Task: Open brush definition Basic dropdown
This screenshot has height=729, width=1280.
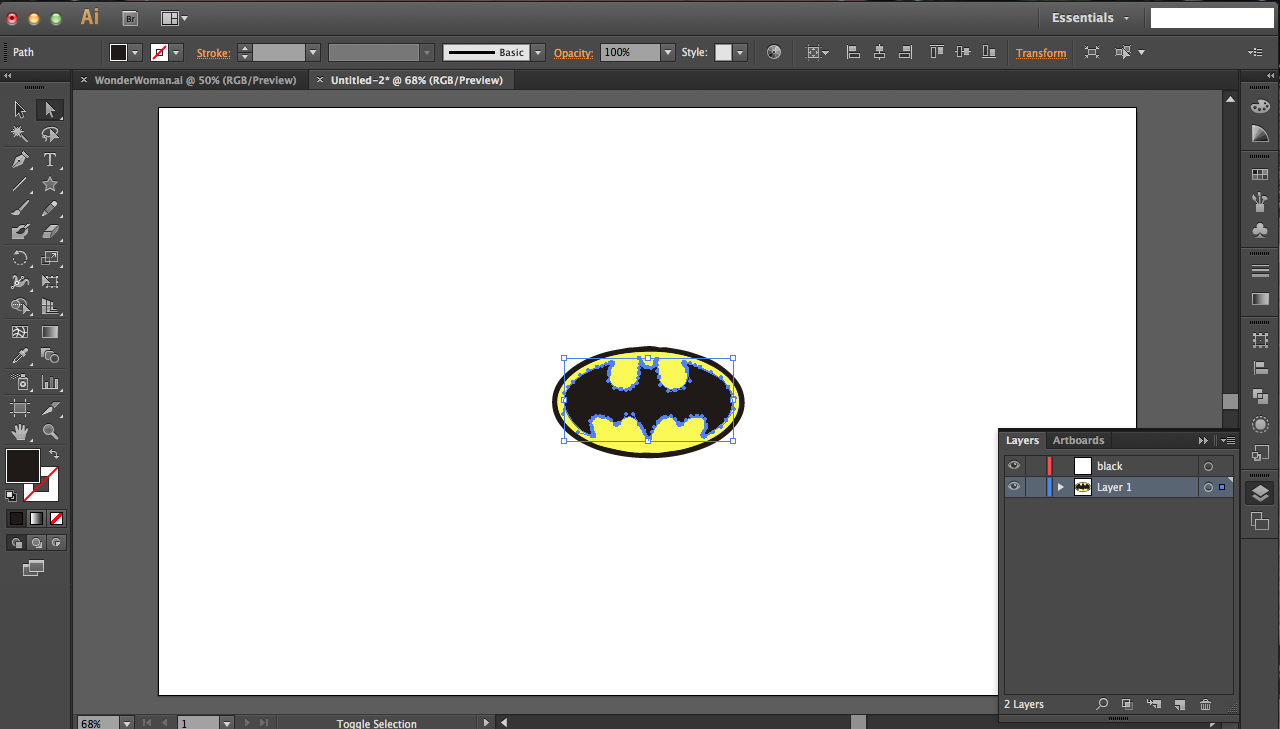Action: (x=538, y=52)
